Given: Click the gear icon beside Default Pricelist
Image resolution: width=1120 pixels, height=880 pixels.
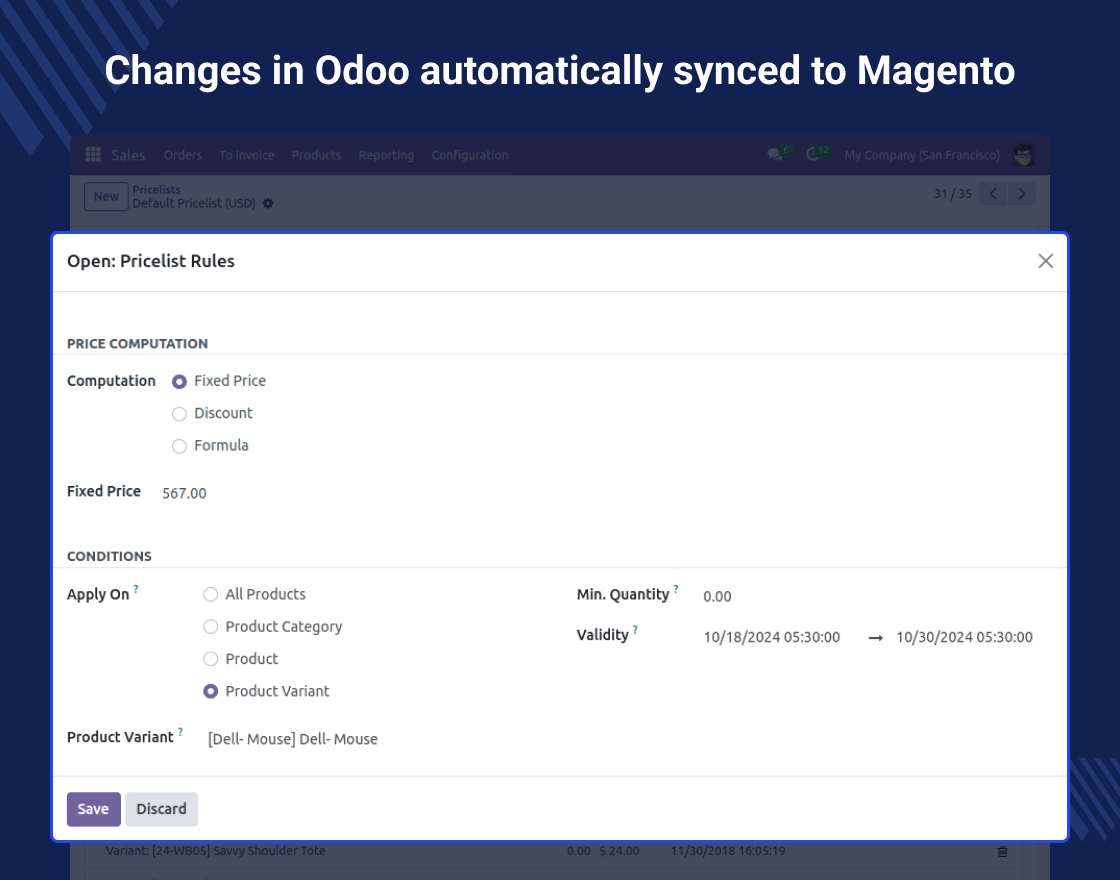Looking at the screenshot, I should pos(268,204).
